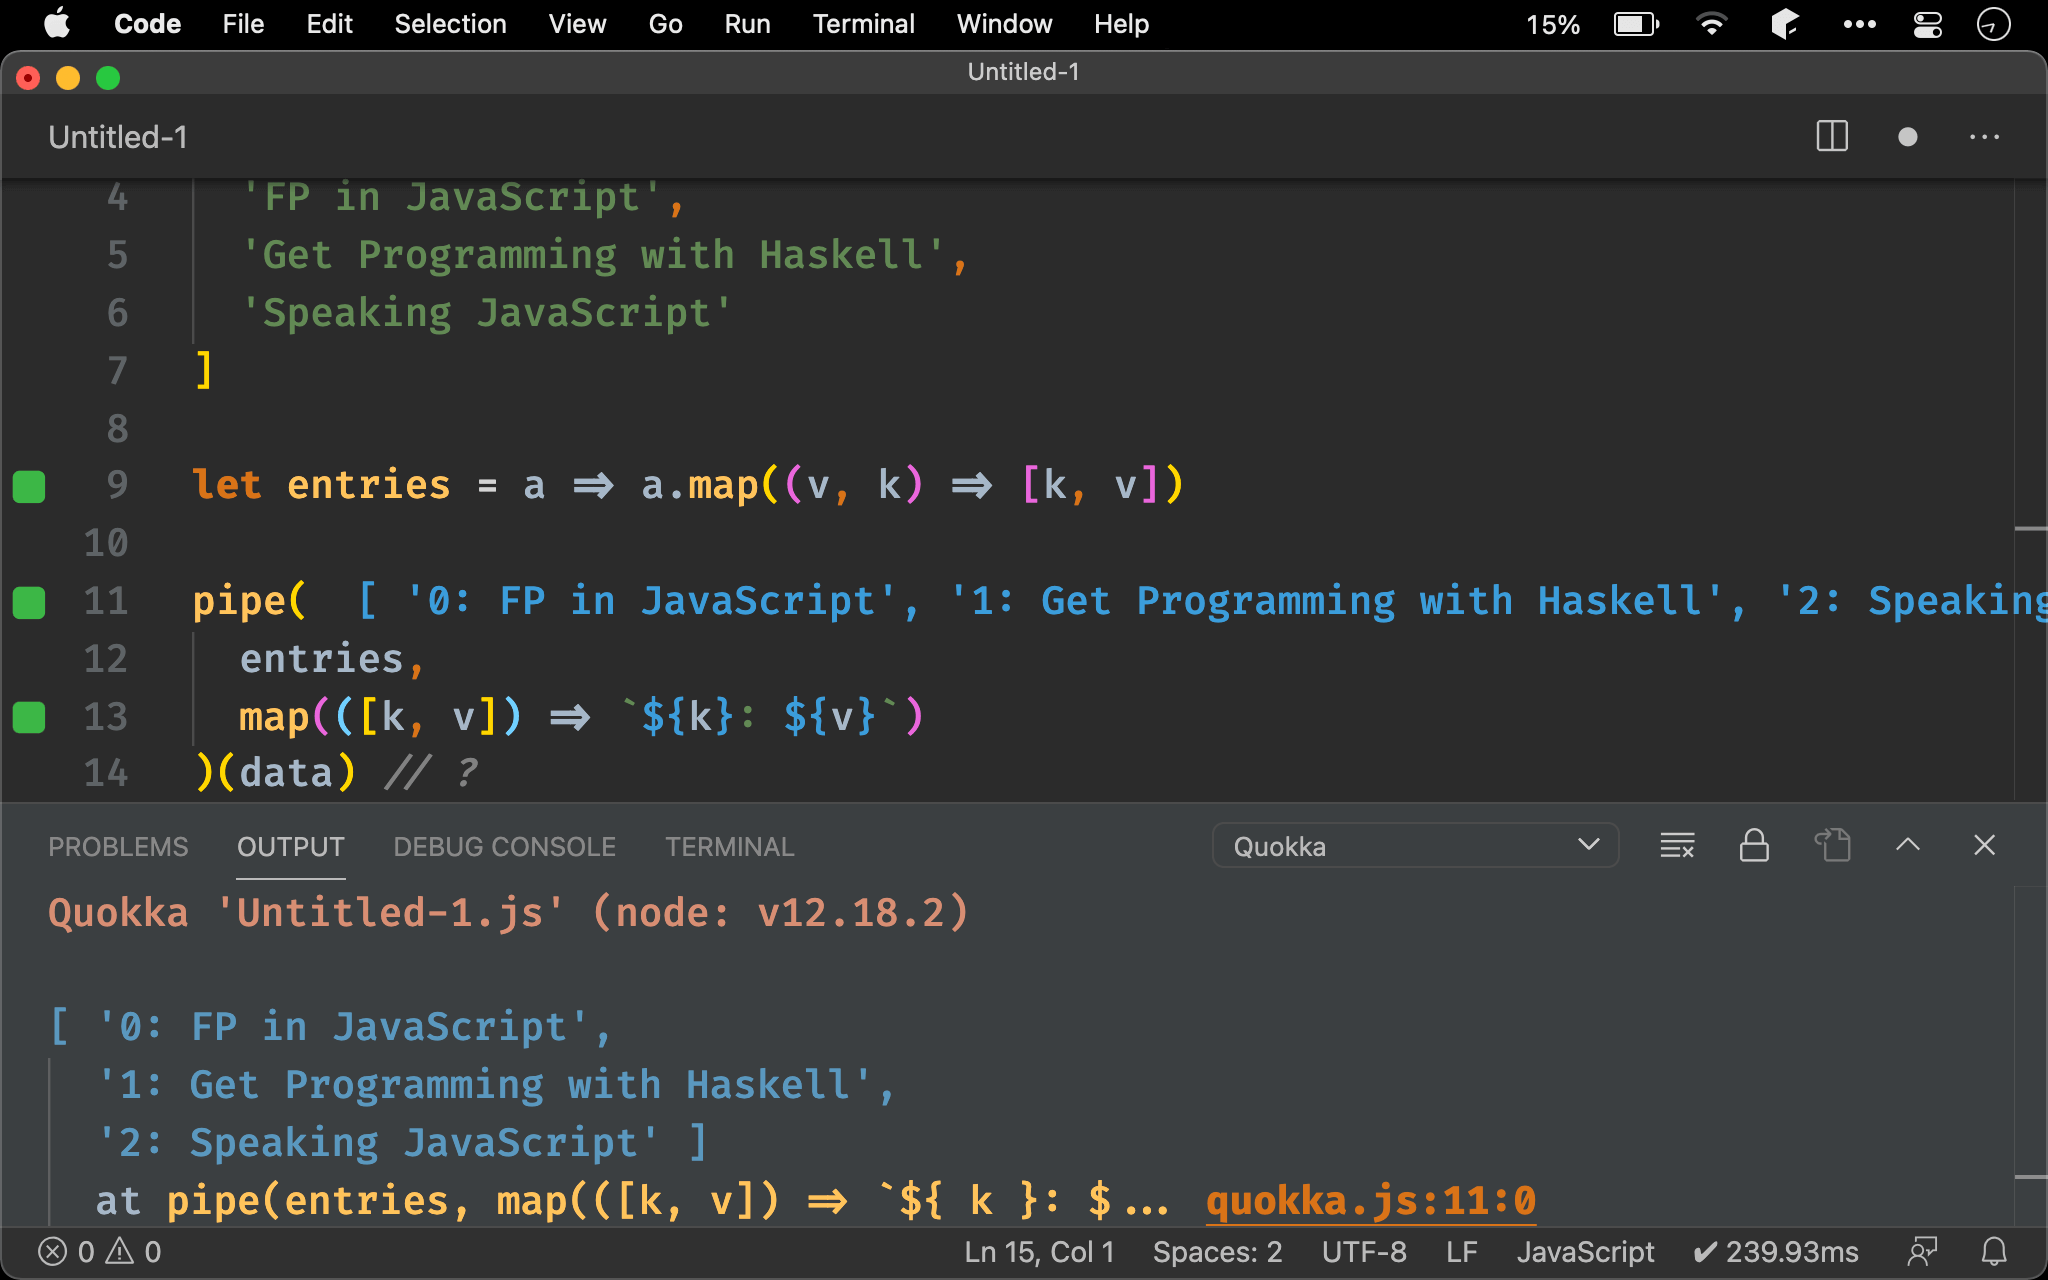Toggle the lock output icon

point(1752,845)
